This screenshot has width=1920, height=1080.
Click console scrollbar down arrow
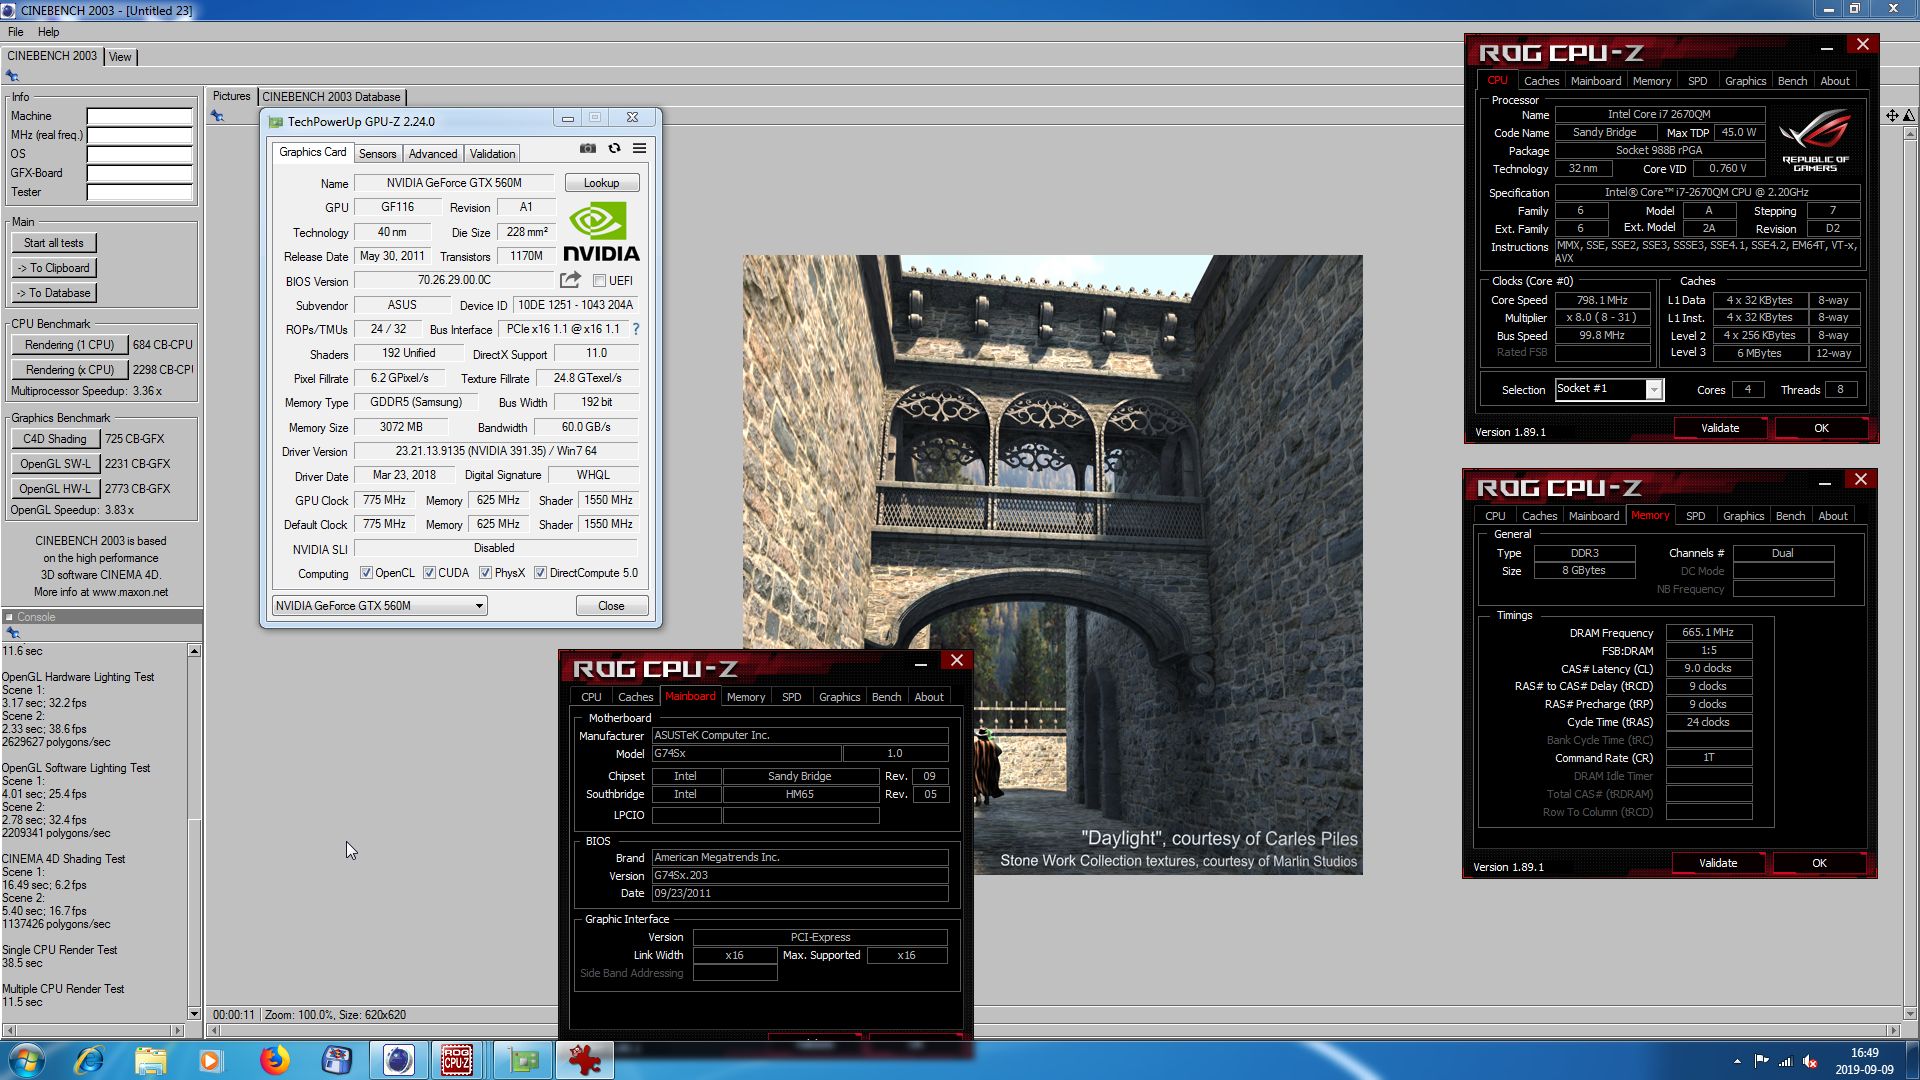click(194, 1014)
